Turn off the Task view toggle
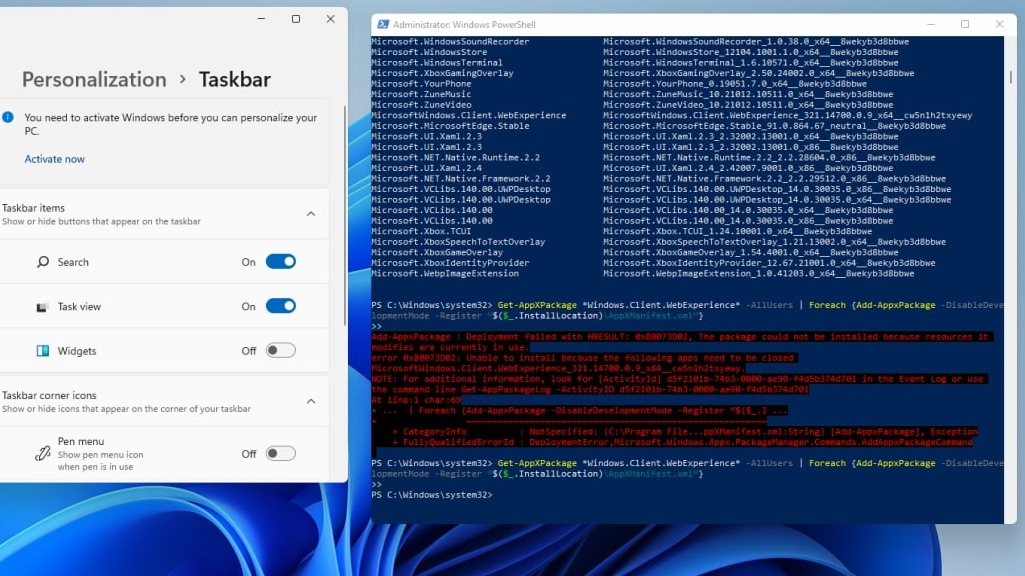This screenshot has height=576, width=1025. point(280,306)
